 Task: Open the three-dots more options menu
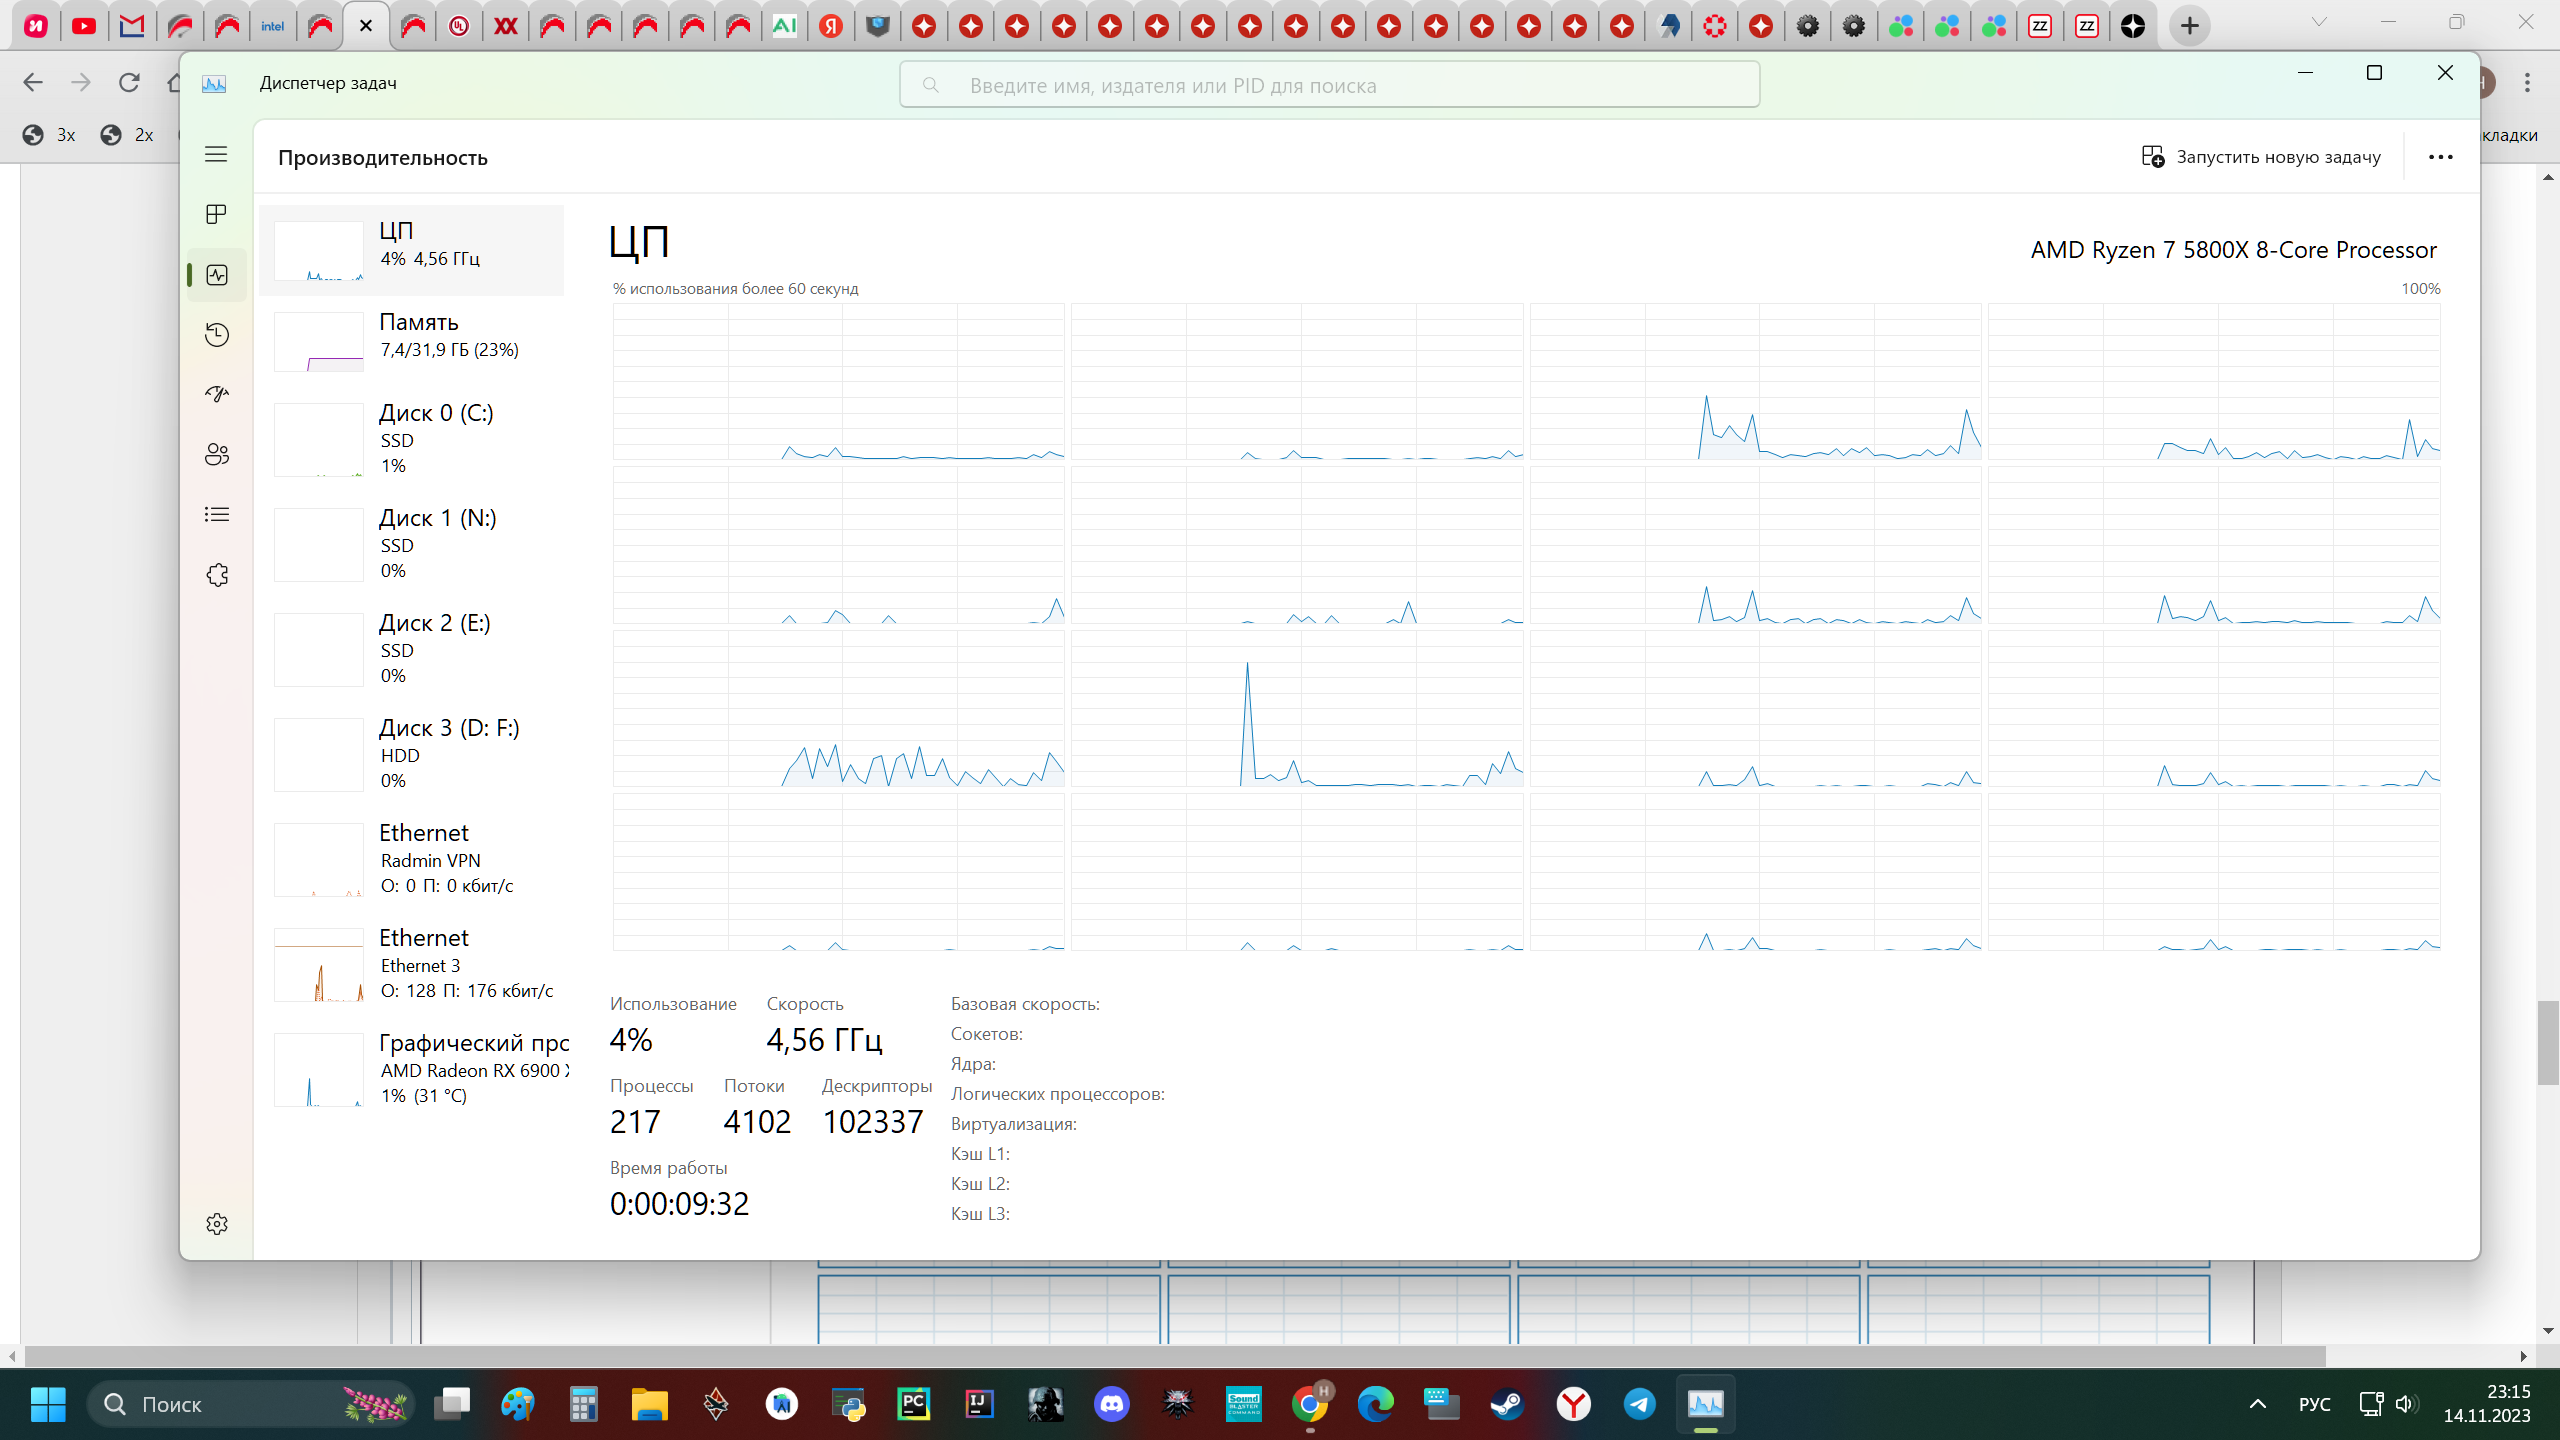(2440, 157)
